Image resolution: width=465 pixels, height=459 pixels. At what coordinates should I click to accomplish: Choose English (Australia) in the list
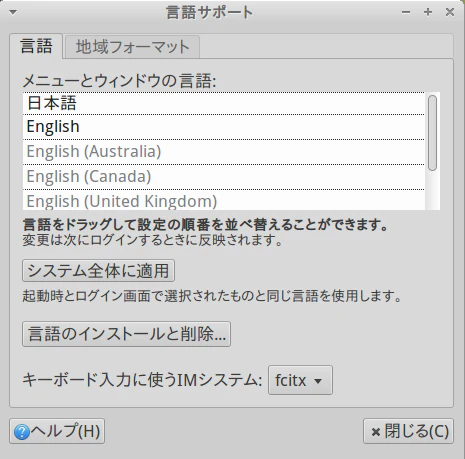pos(224,152)
